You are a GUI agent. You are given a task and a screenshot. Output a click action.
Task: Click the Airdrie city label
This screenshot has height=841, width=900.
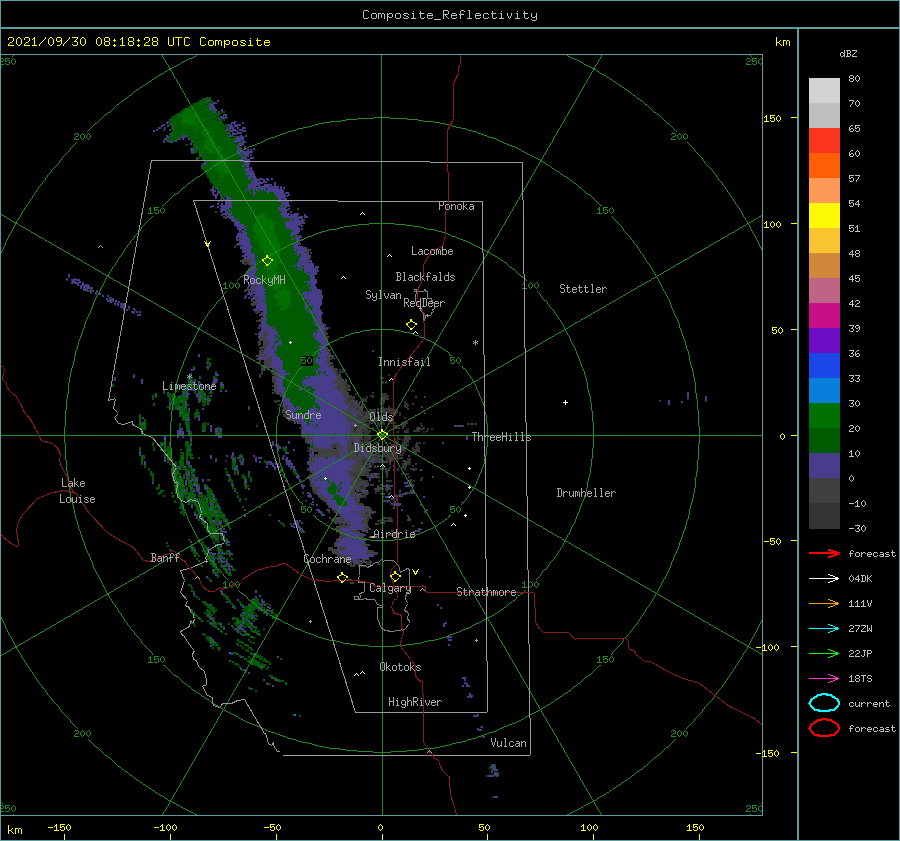[394, 534]
